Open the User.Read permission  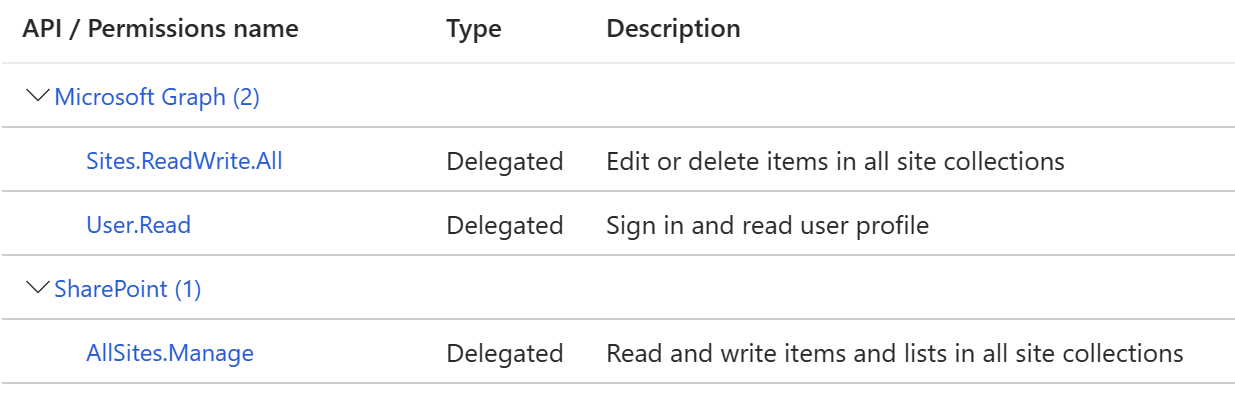coord(138,224)
